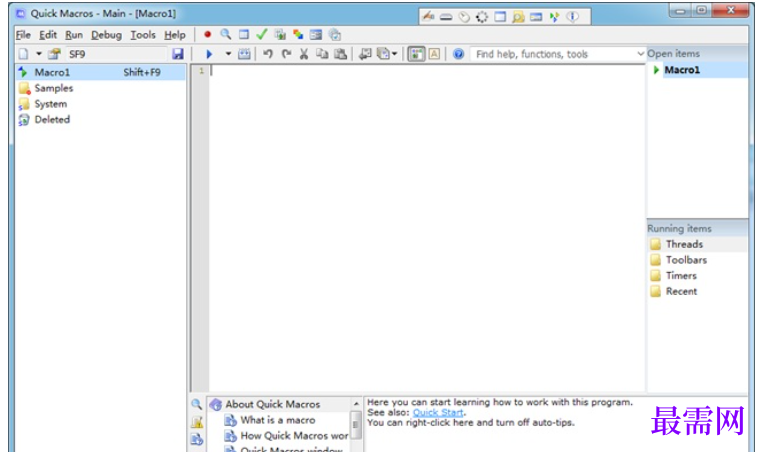
Task: Click the window icon next to the green checkmark
Action: 243,35
